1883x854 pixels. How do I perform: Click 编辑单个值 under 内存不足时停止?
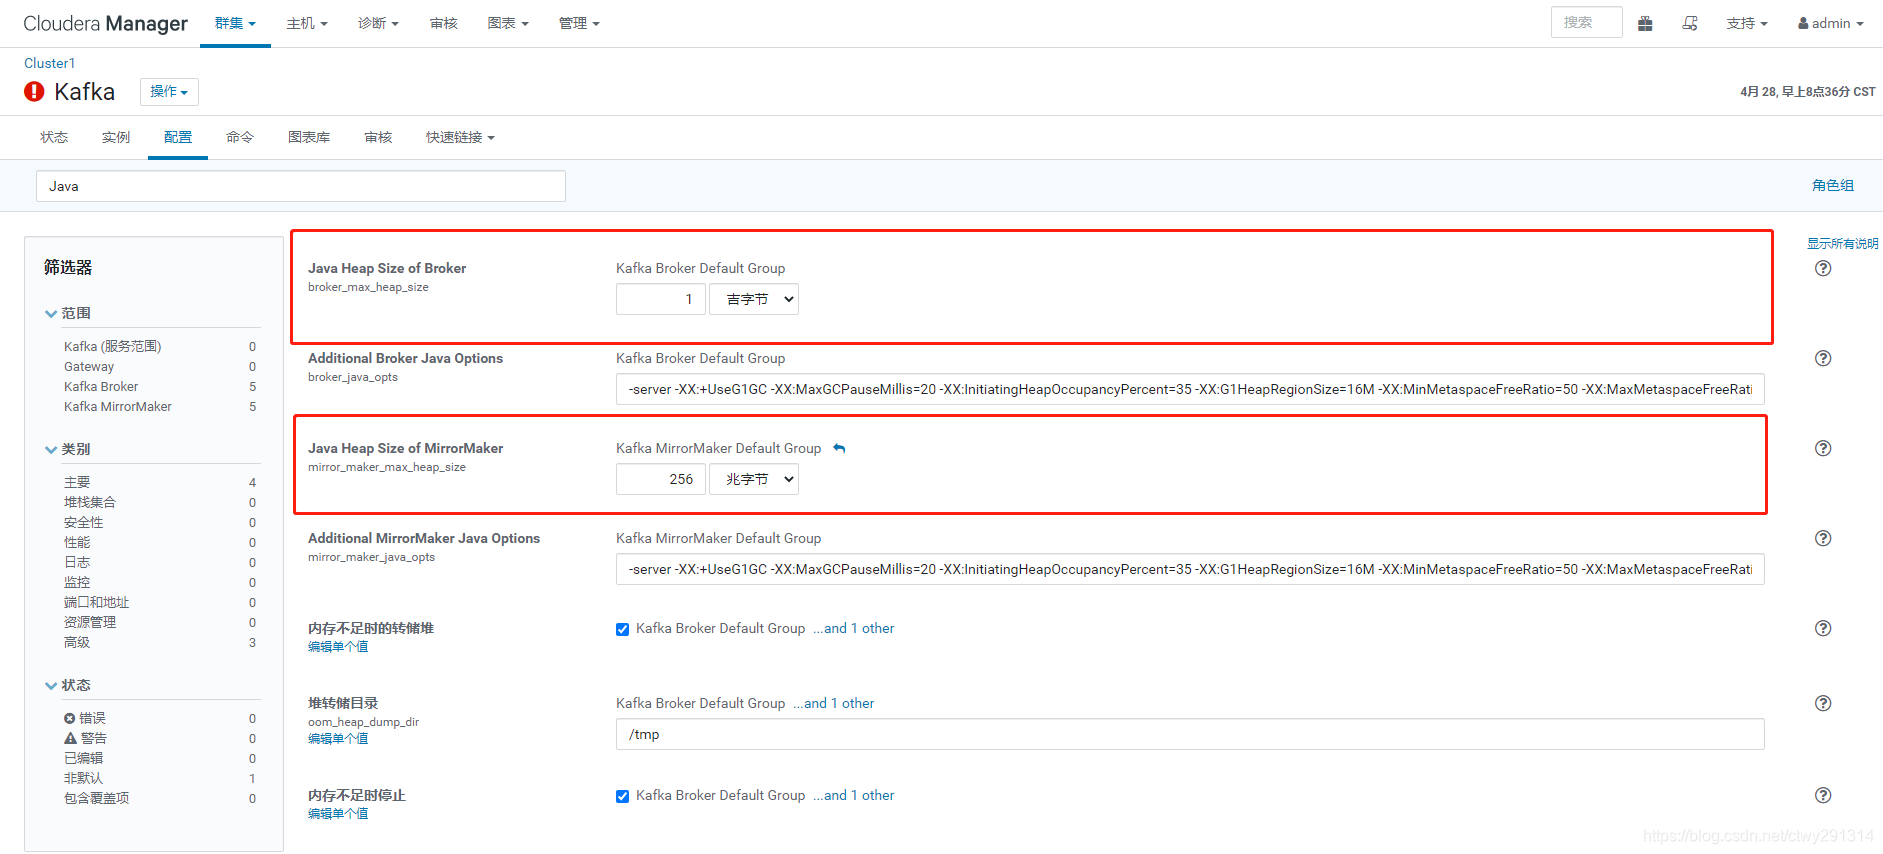[x=338, y=813]
